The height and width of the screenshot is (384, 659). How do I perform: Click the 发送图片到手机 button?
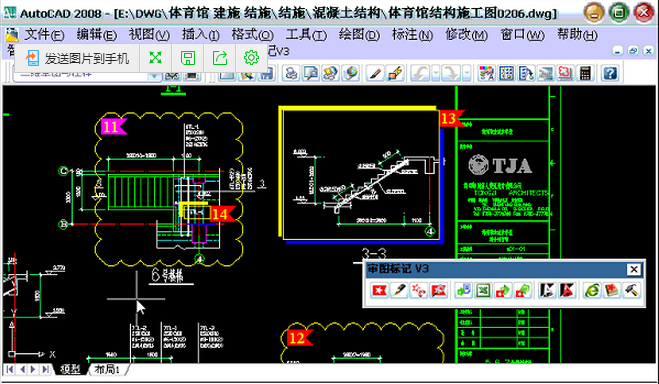(77, 58)
